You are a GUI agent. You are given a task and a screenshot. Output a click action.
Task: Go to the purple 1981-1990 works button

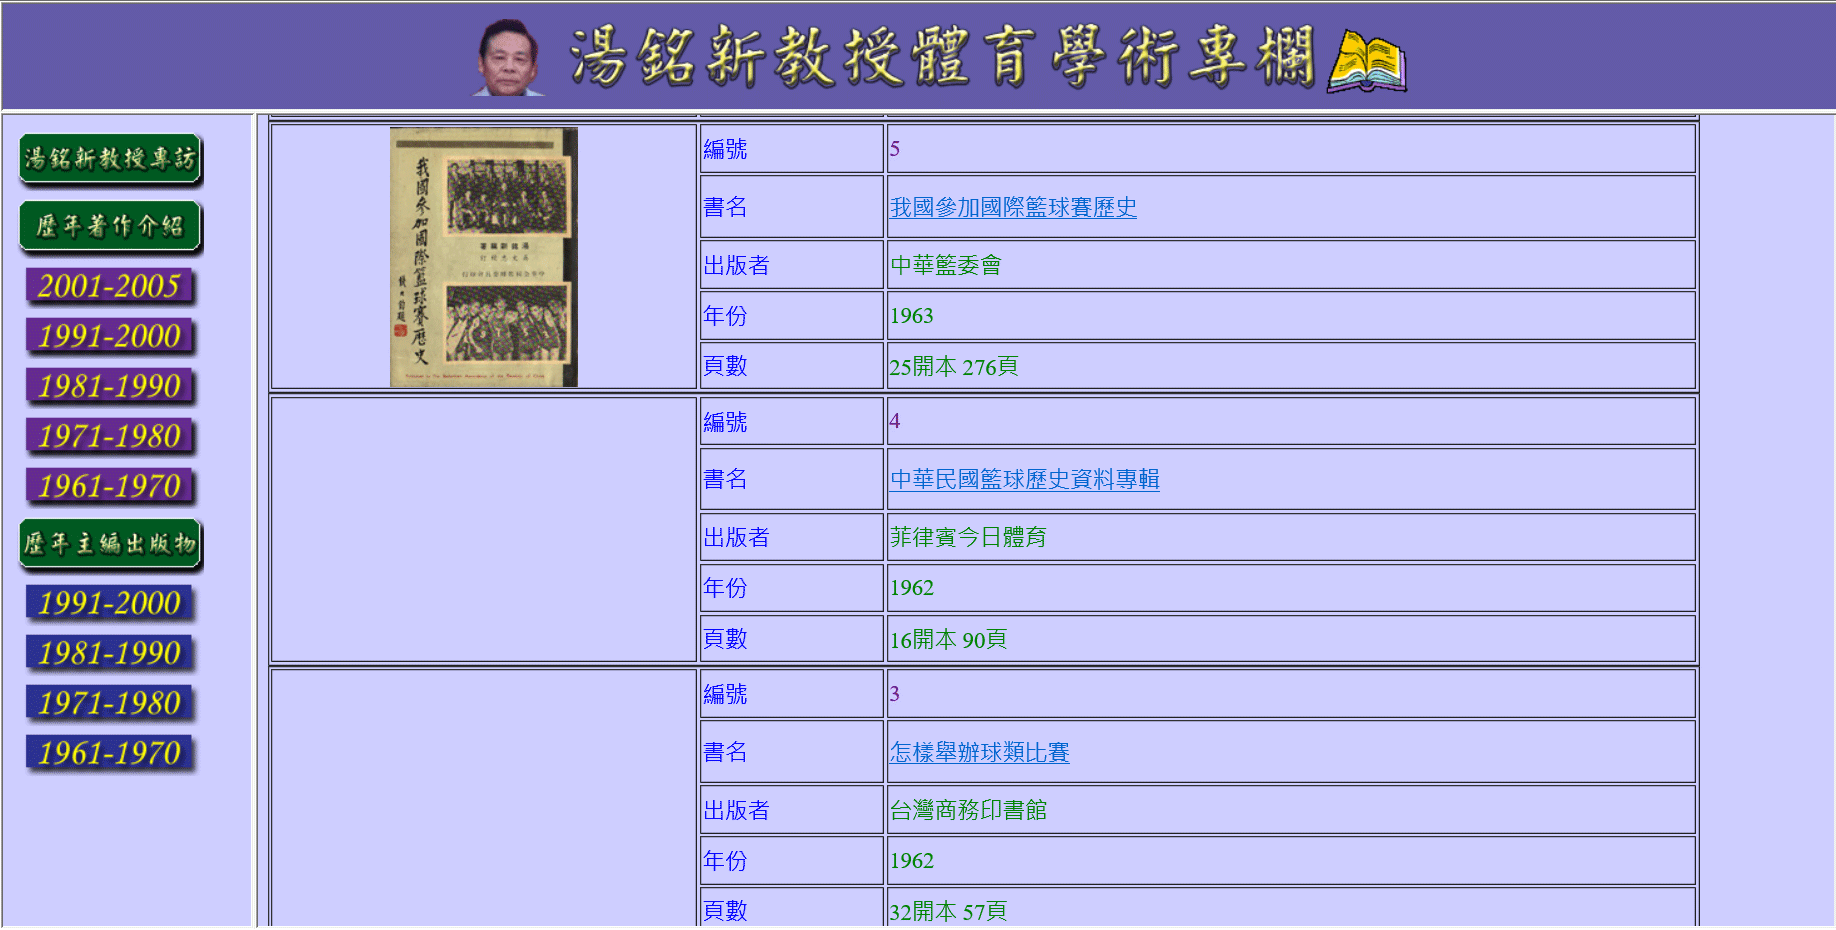(110, 387)
